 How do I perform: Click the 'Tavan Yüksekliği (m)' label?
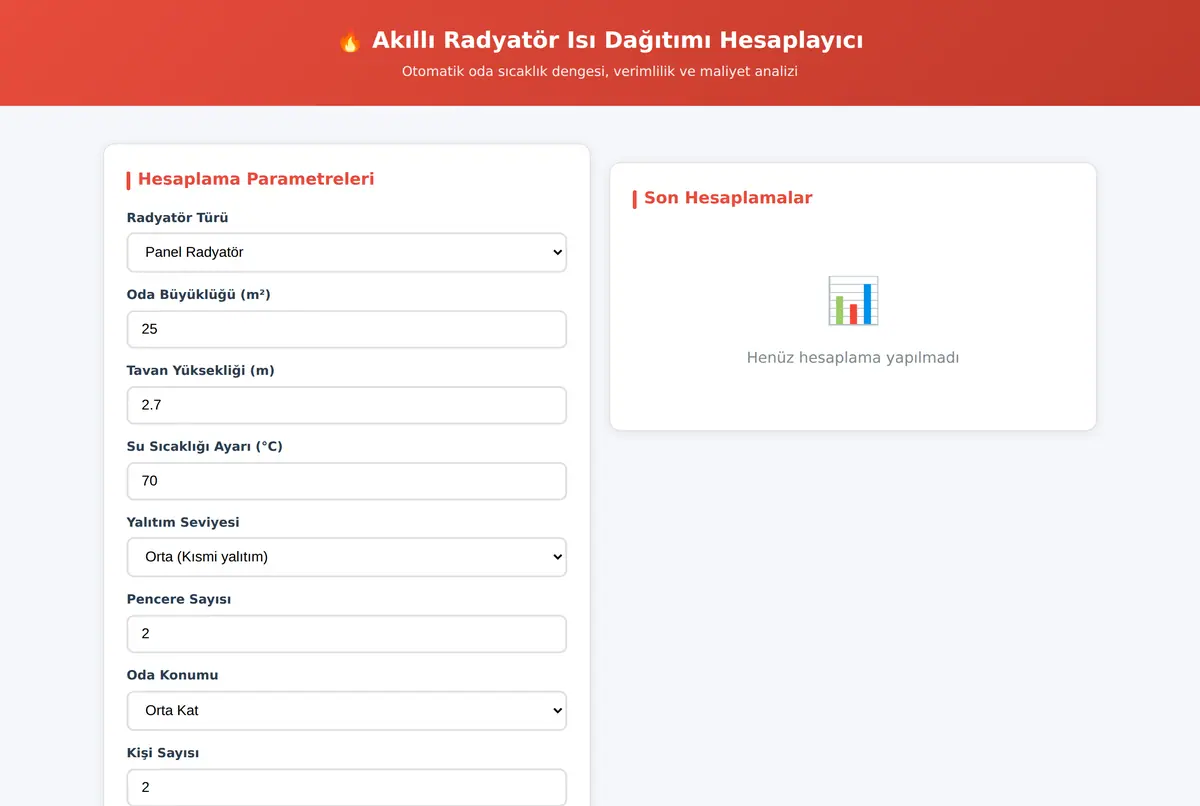(200, 370)
